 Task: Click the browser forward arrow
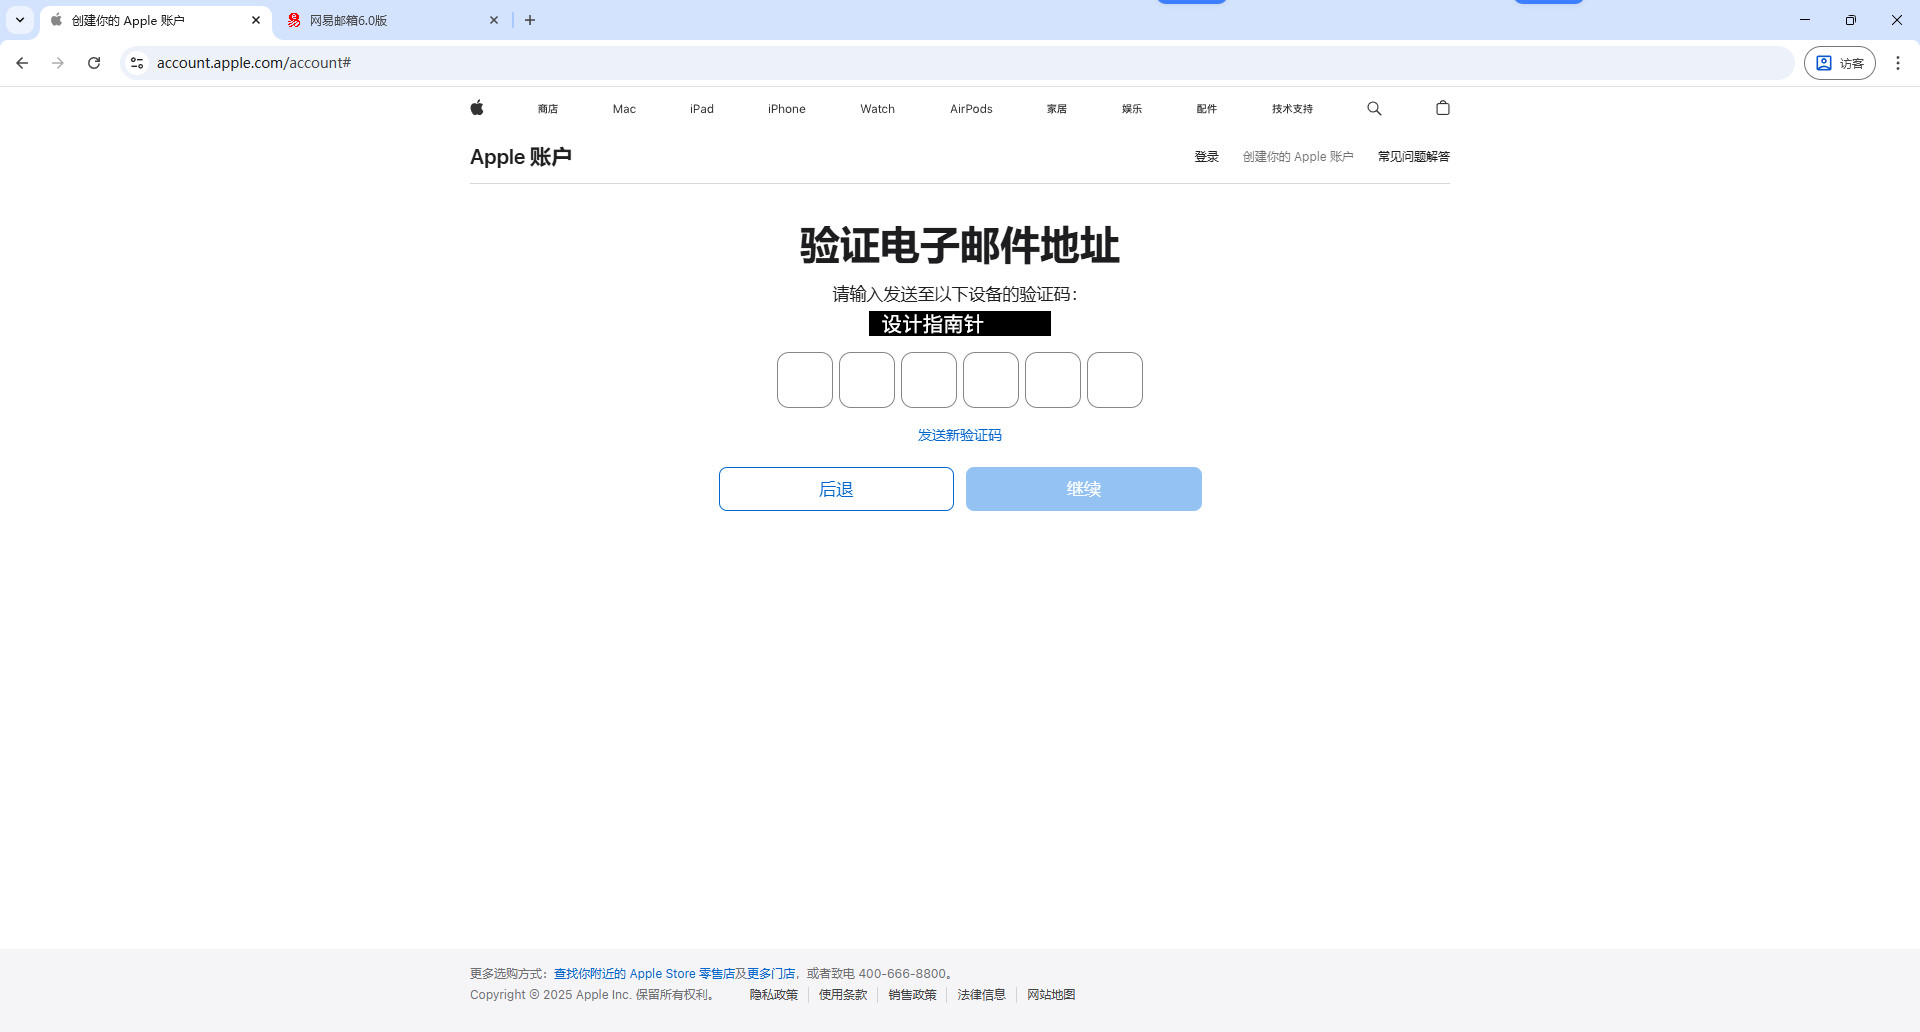(58, 63)
